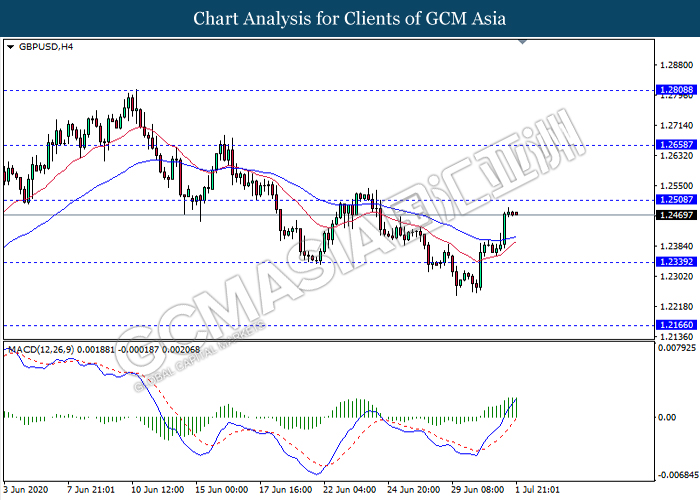
Task: Select the 1.28088 resistance price label
Action: coord(677,90)
